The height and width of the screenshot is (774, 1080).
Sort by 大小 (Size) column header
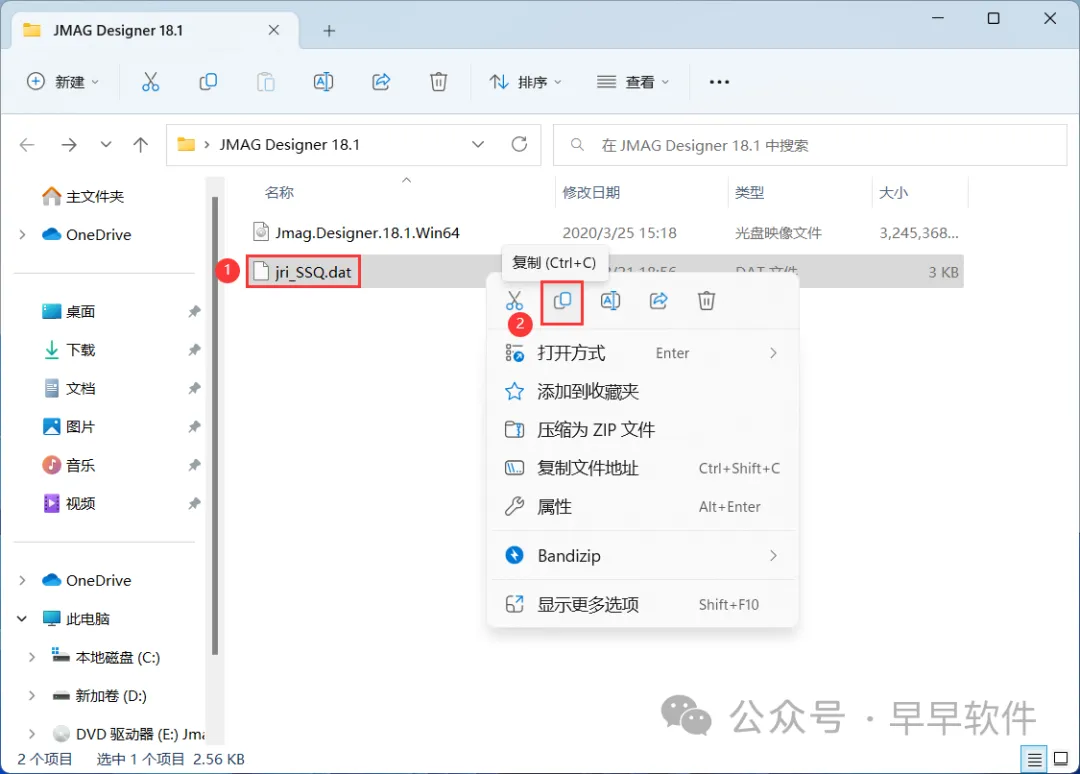[893, 193]
